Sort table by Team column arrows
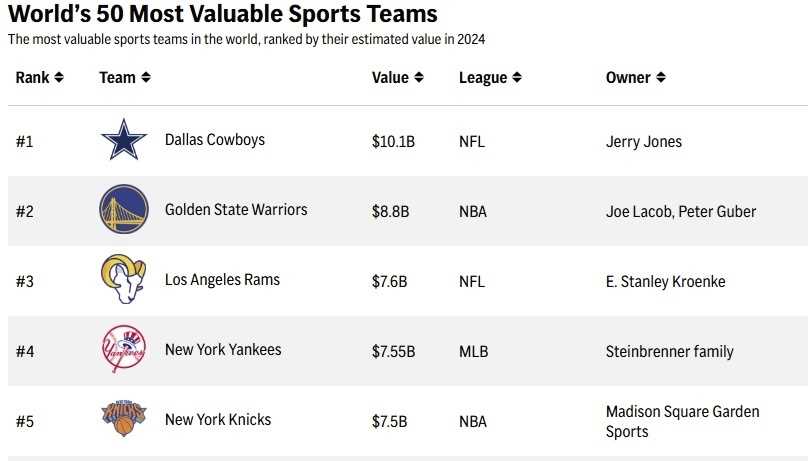Screen dimensions: 812x461 pos(146,78)
